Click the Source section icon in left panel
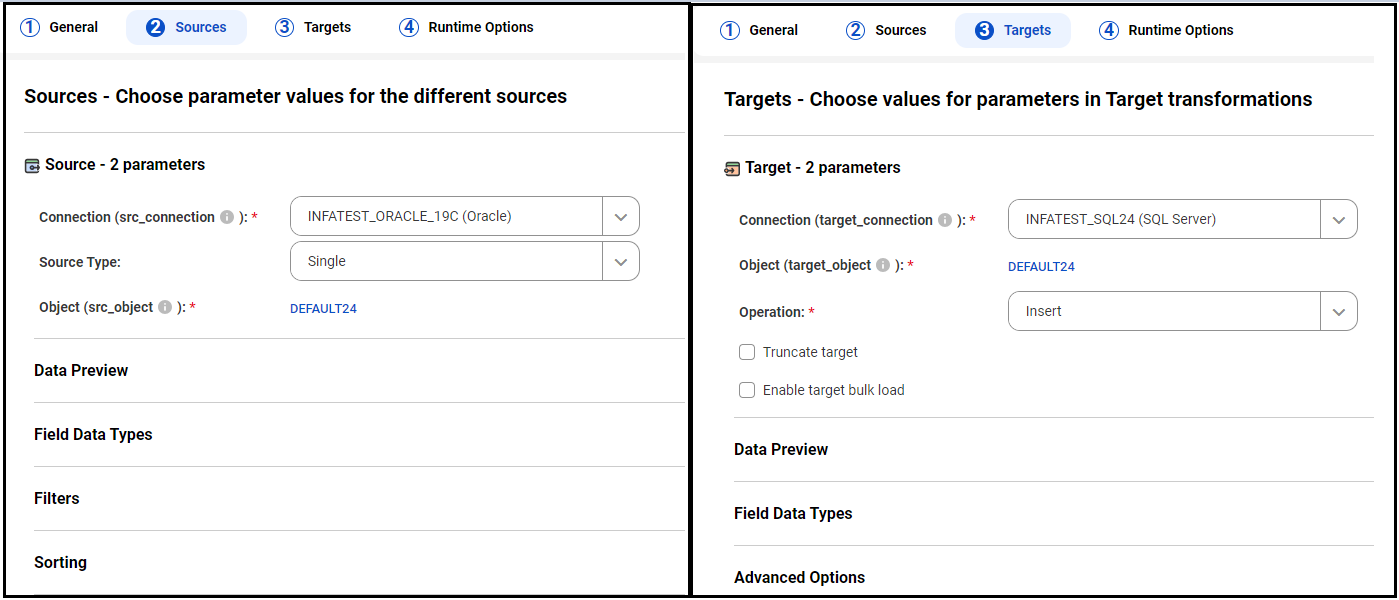 pyautogui.click(x=32, y=165)
